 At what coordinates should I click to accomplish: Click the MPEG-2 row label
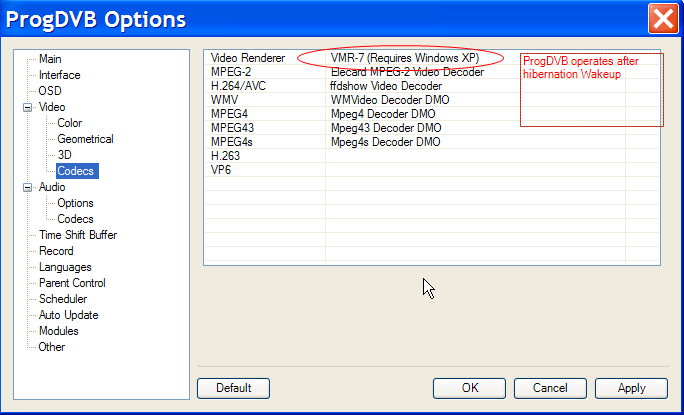(x=231, y=72)
